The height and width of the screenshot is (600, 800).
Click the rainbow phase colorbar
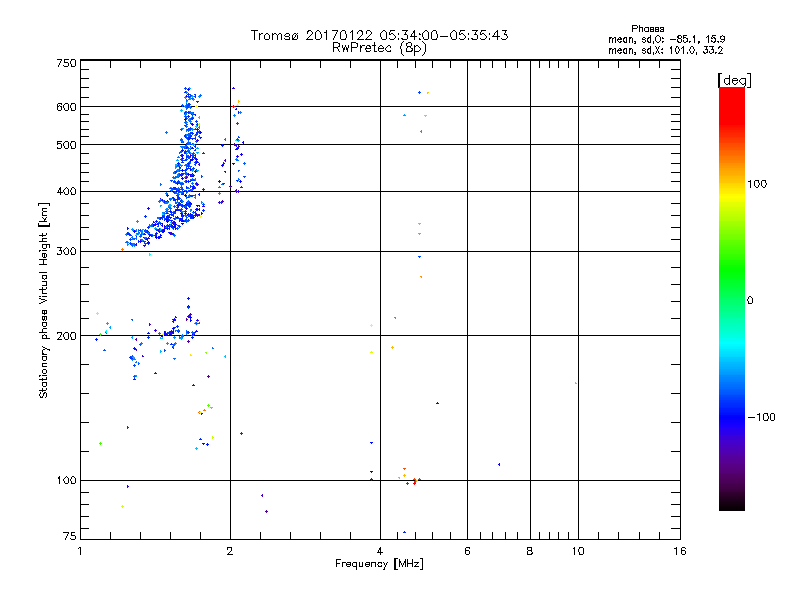[732, 298]
